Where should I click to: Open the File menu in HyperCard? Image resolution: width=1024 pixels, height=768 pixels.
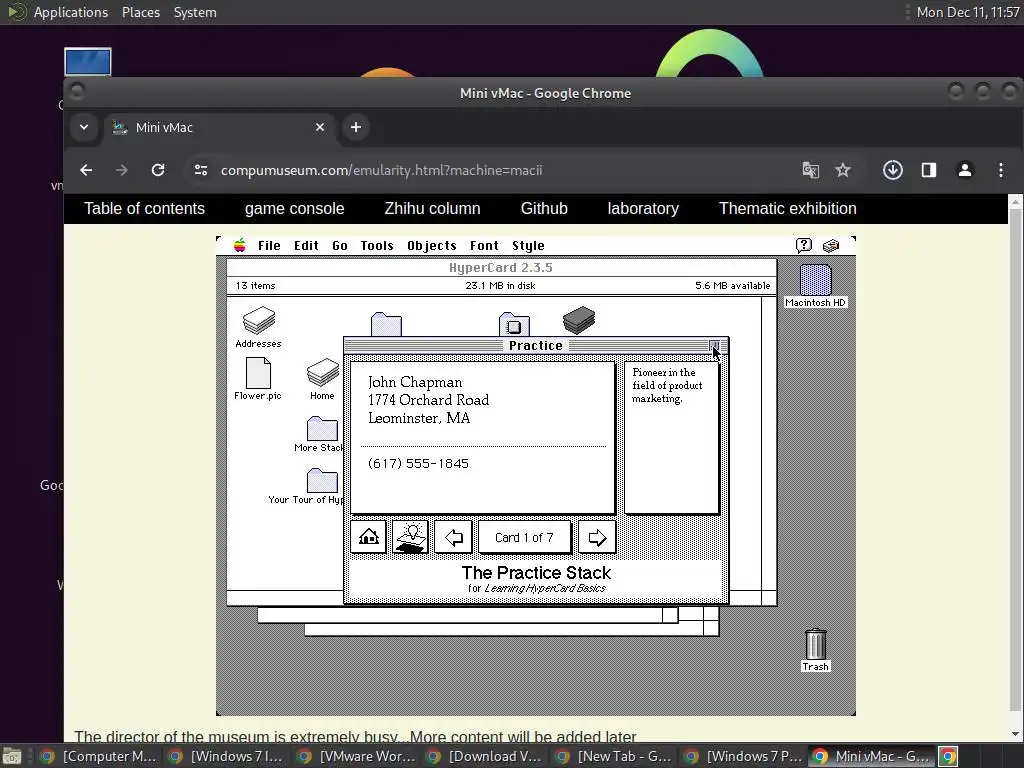pyautogui.click(x=269, y=246)
